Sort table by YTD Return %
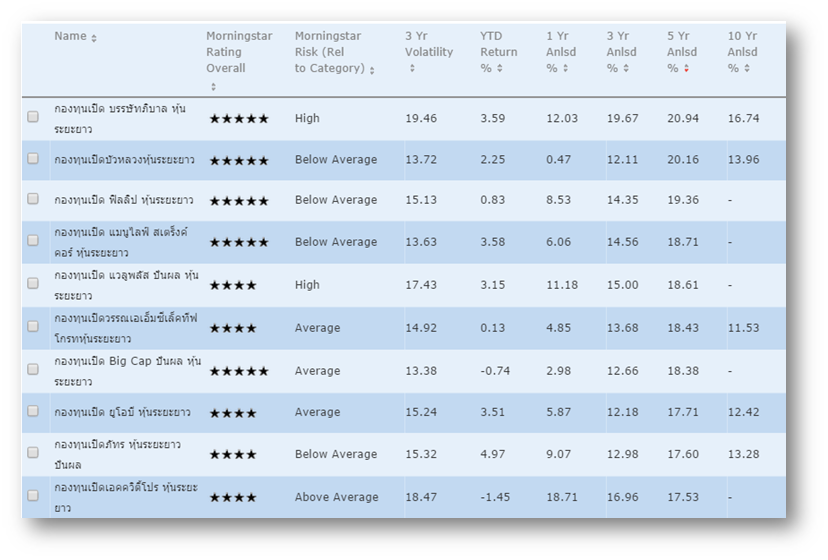 [x=500, y=69]
